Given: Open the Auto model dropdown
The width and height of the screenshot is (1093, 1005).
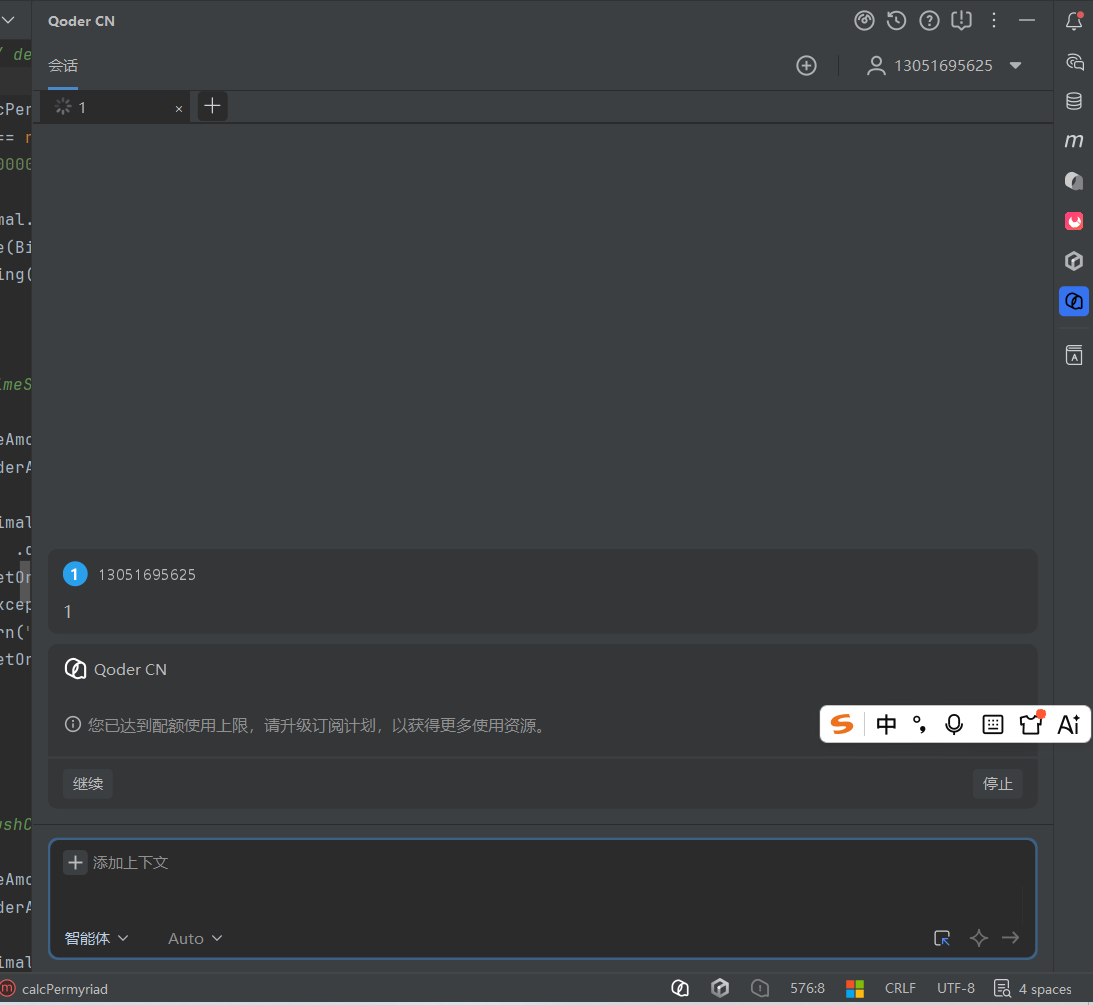Looking at the screenshot, I should coord(195,939).
